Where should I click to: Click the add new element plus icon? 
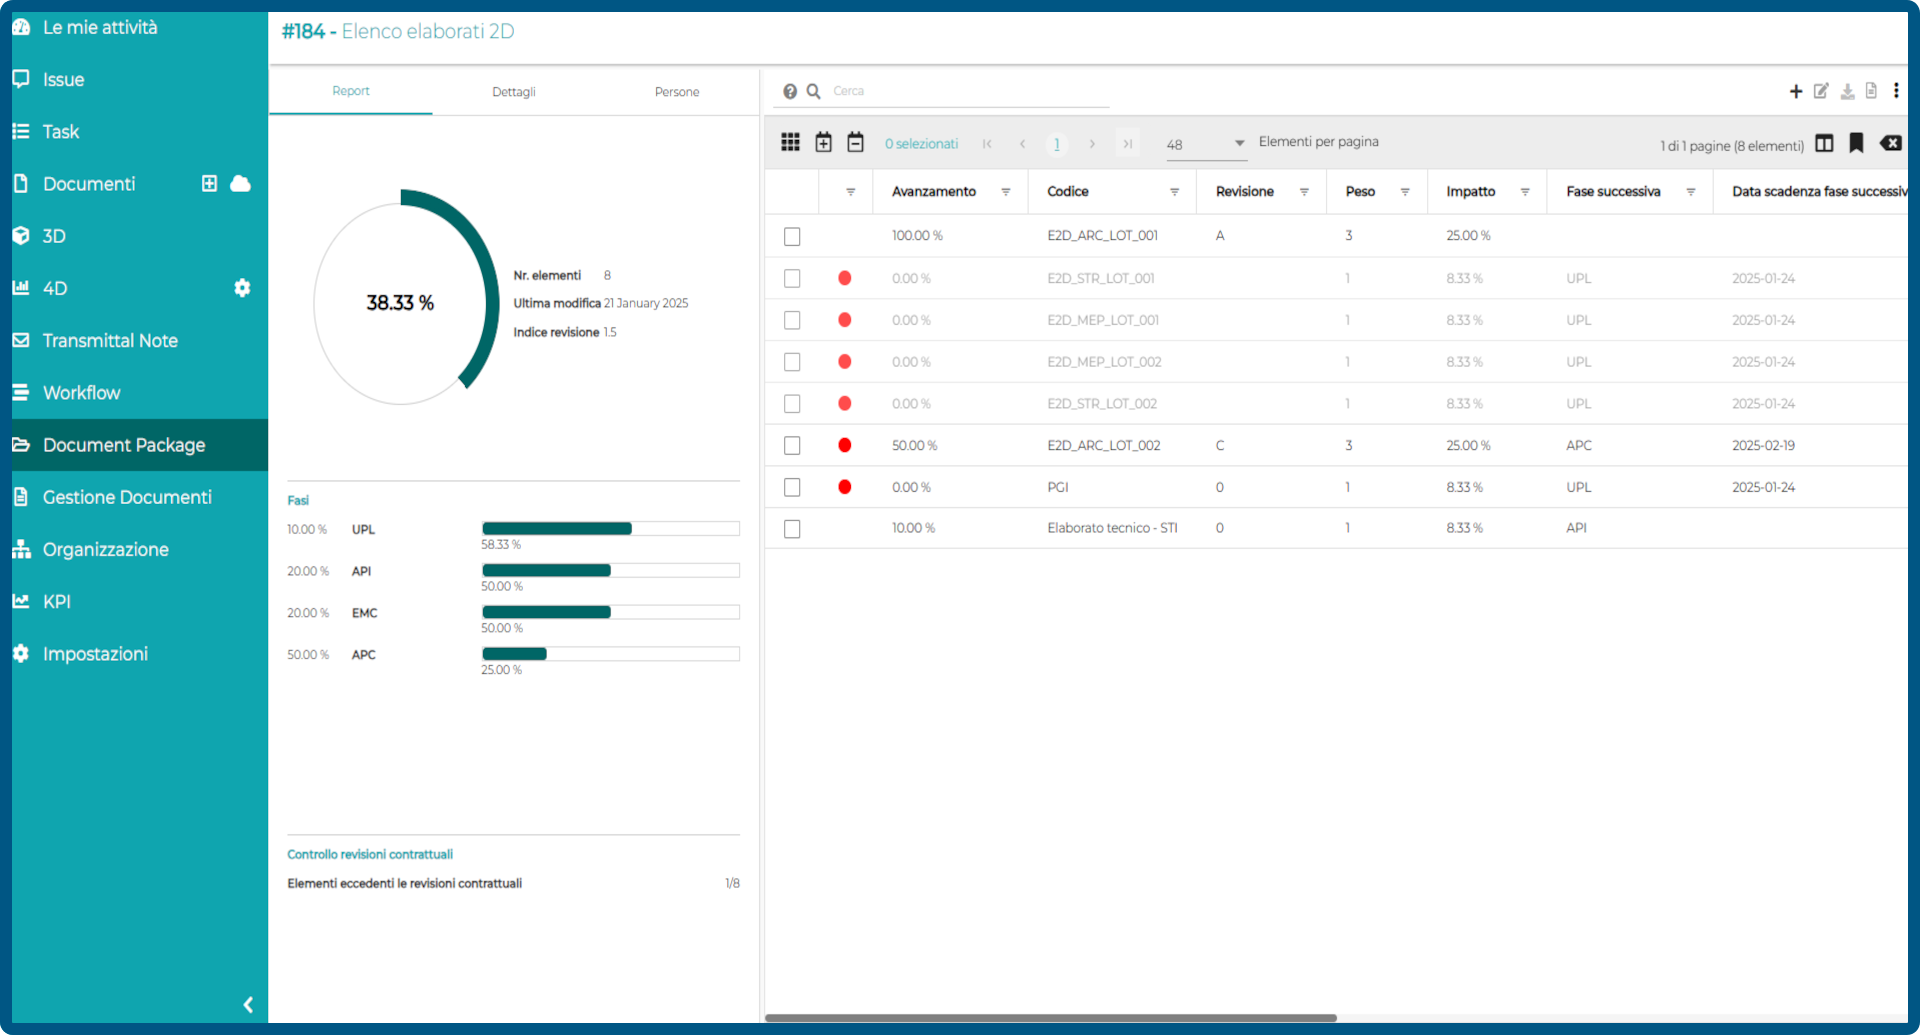(x=1795, y=90)
